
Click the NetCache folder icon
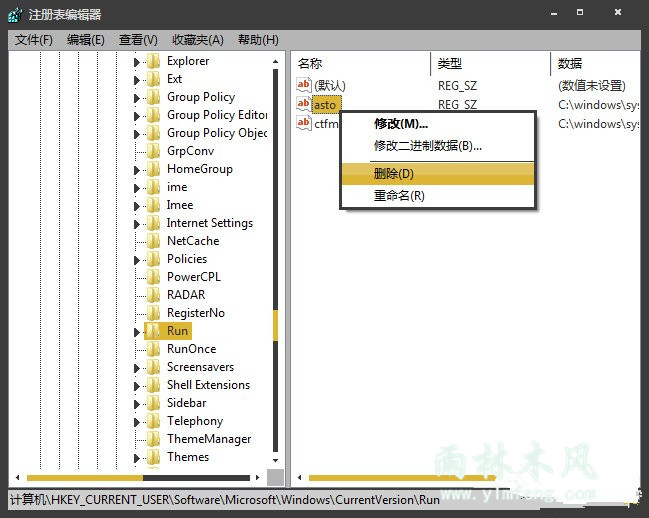(x=154, y=241)
